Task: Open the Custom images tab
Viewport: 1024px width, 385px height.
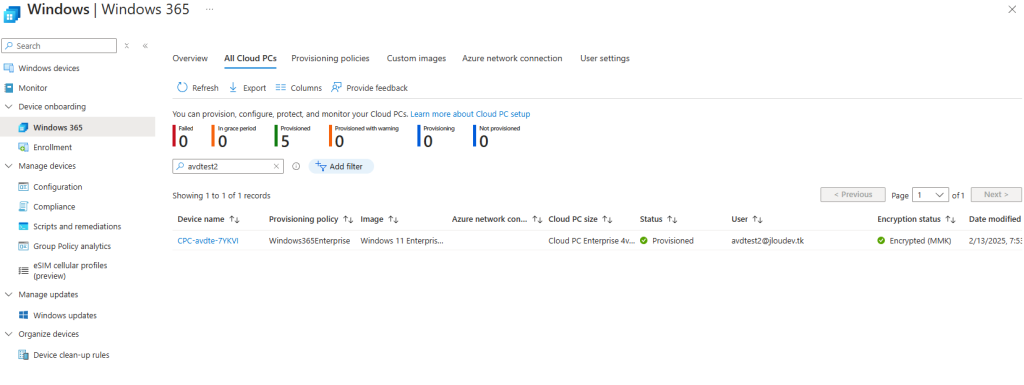Action: [416, 58]
